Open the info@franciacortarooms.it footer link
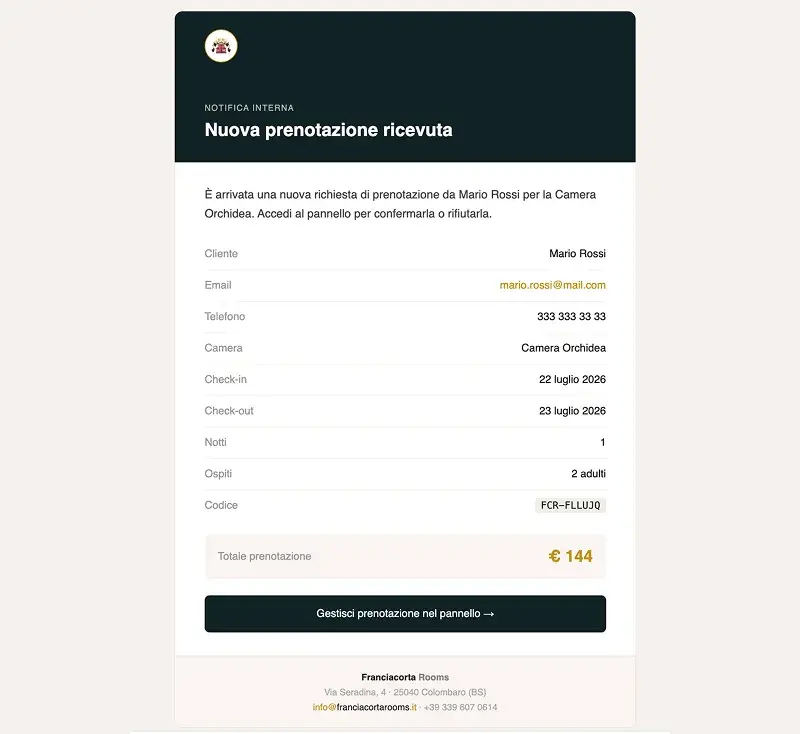Screen dimensions: 800x734 click(x=364, y=707)
